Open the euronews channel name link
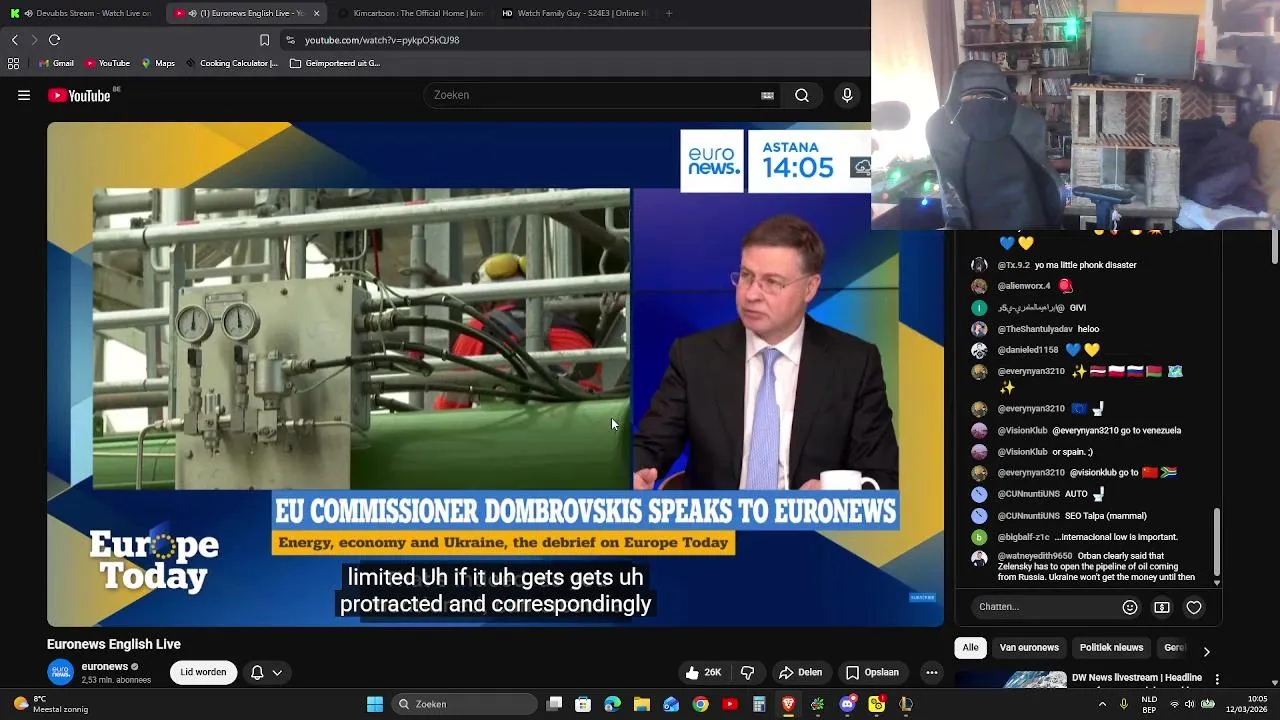Screen dimensions: 1280x720 click(105, 667)
